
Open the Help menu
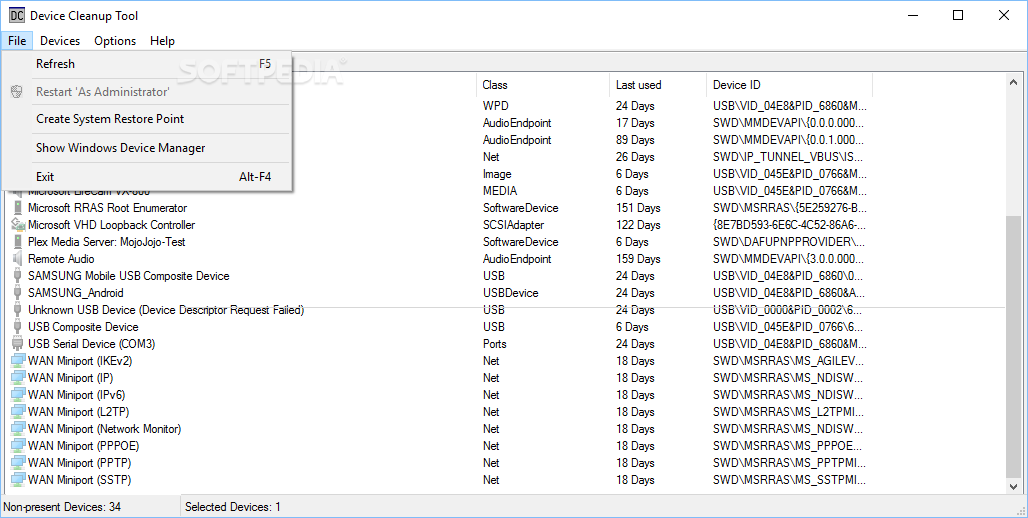pyautogui.click(x=162, y=41)
